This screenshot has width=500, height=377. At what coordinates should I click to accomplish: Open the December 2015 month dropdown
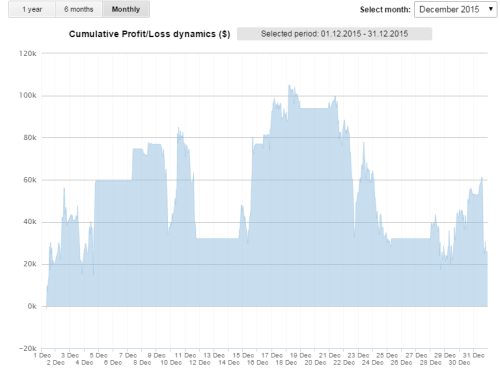455,9
